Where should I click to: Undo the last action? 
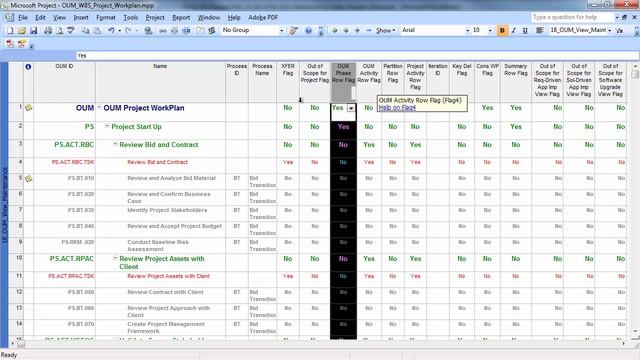[x=111, y=31]
